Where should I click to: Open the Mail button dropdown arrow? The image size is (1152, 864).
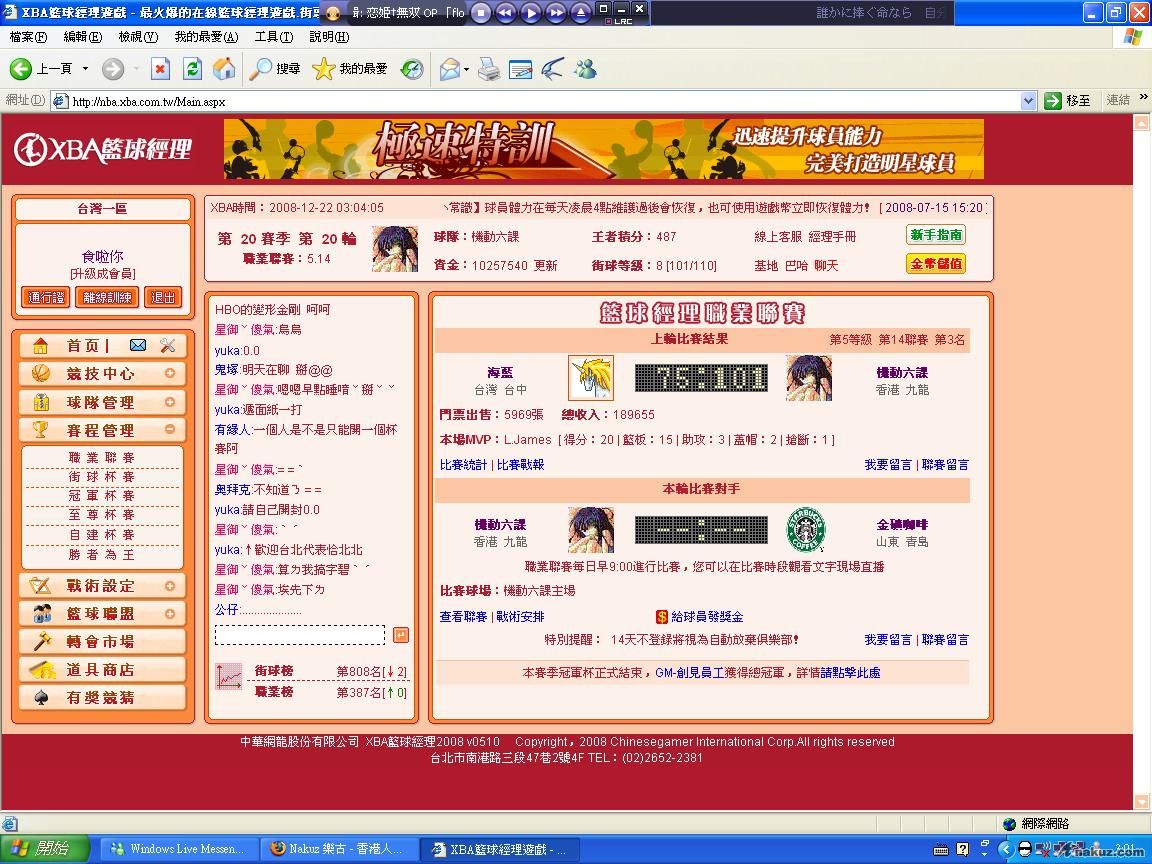point(467,70)
